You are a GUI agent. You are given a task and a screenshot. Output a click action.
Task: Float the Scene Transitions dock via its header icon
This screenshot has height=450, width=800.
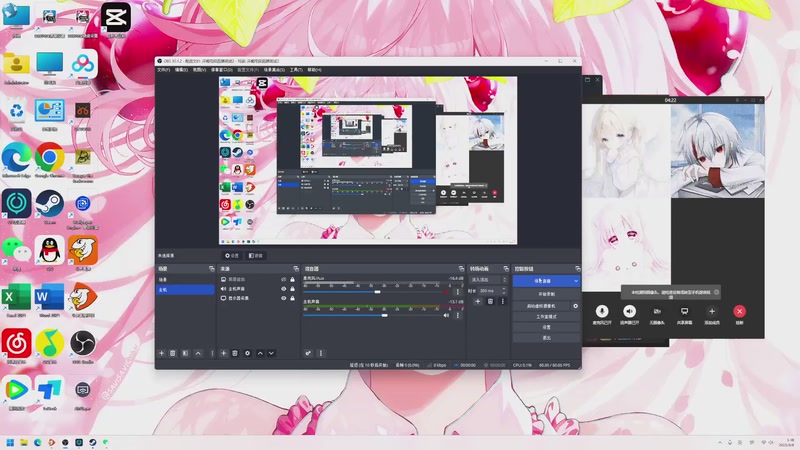[x=506, y=268]
